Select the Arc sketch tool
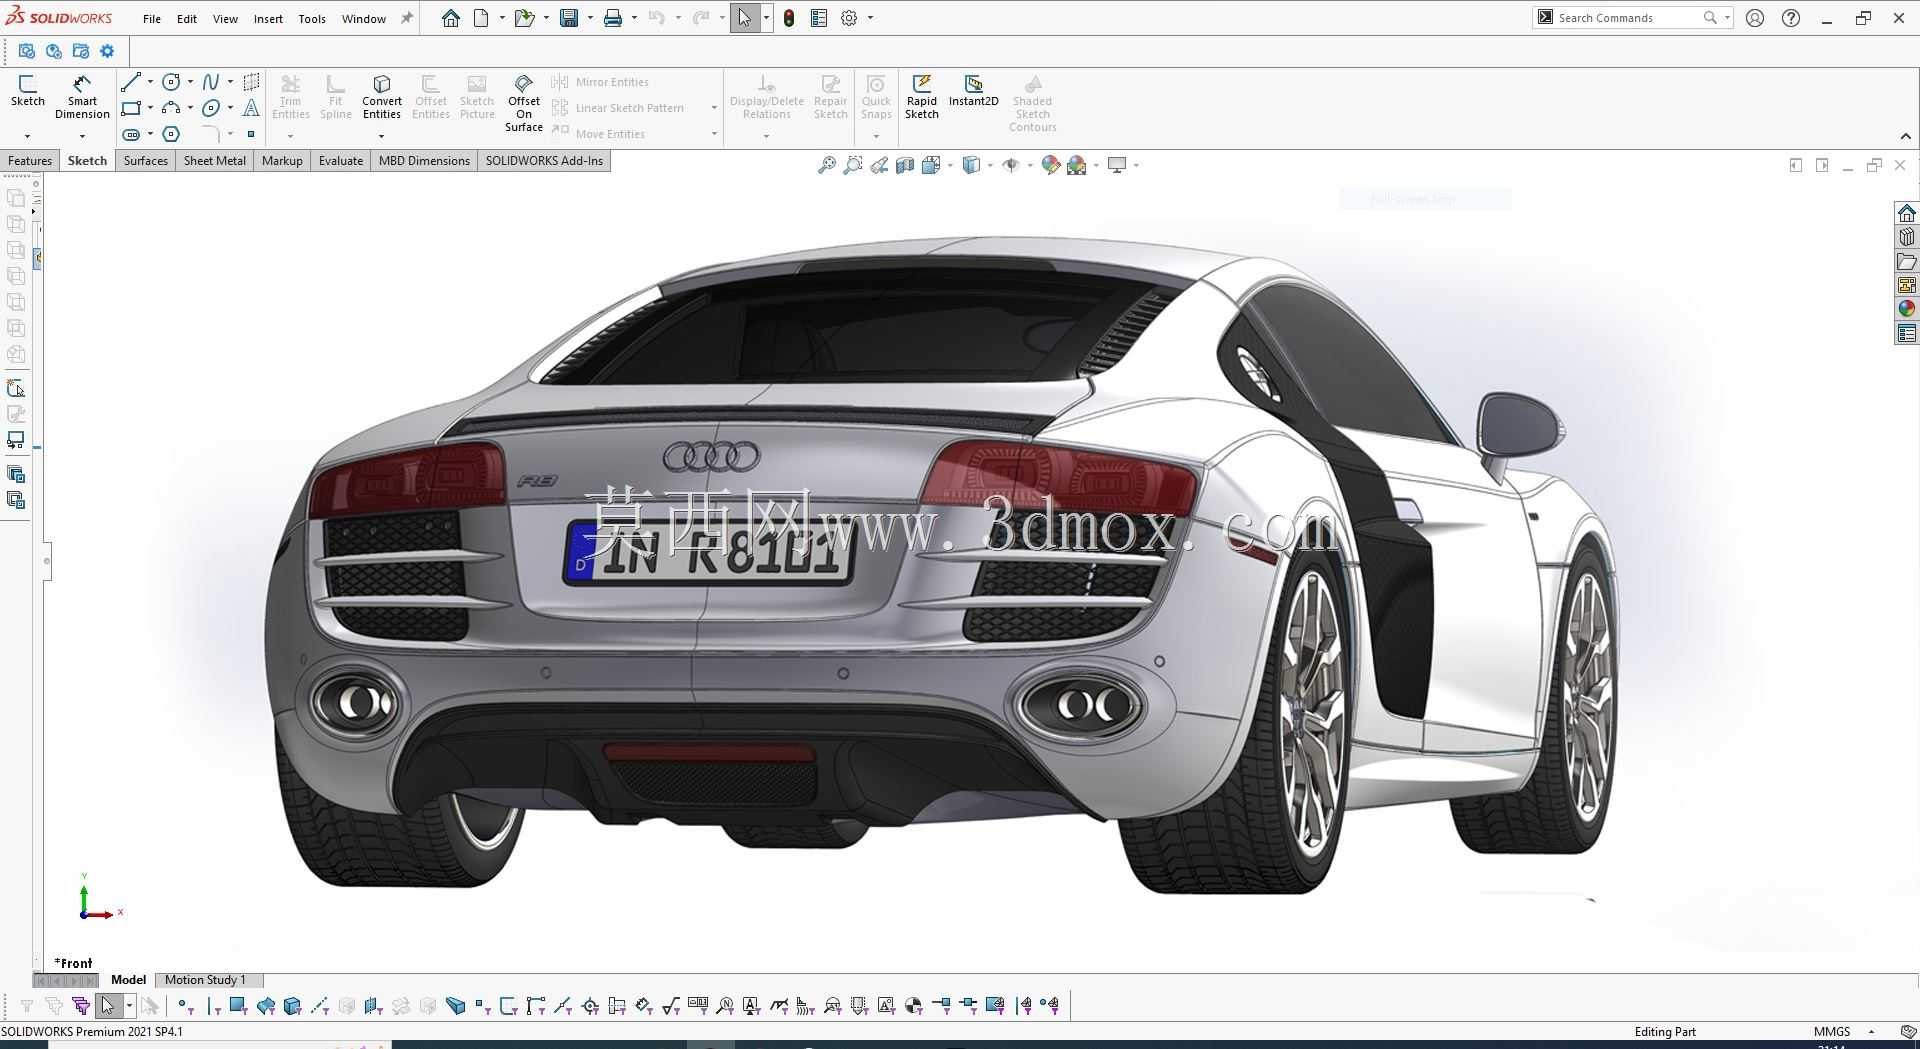 (171, 108)
